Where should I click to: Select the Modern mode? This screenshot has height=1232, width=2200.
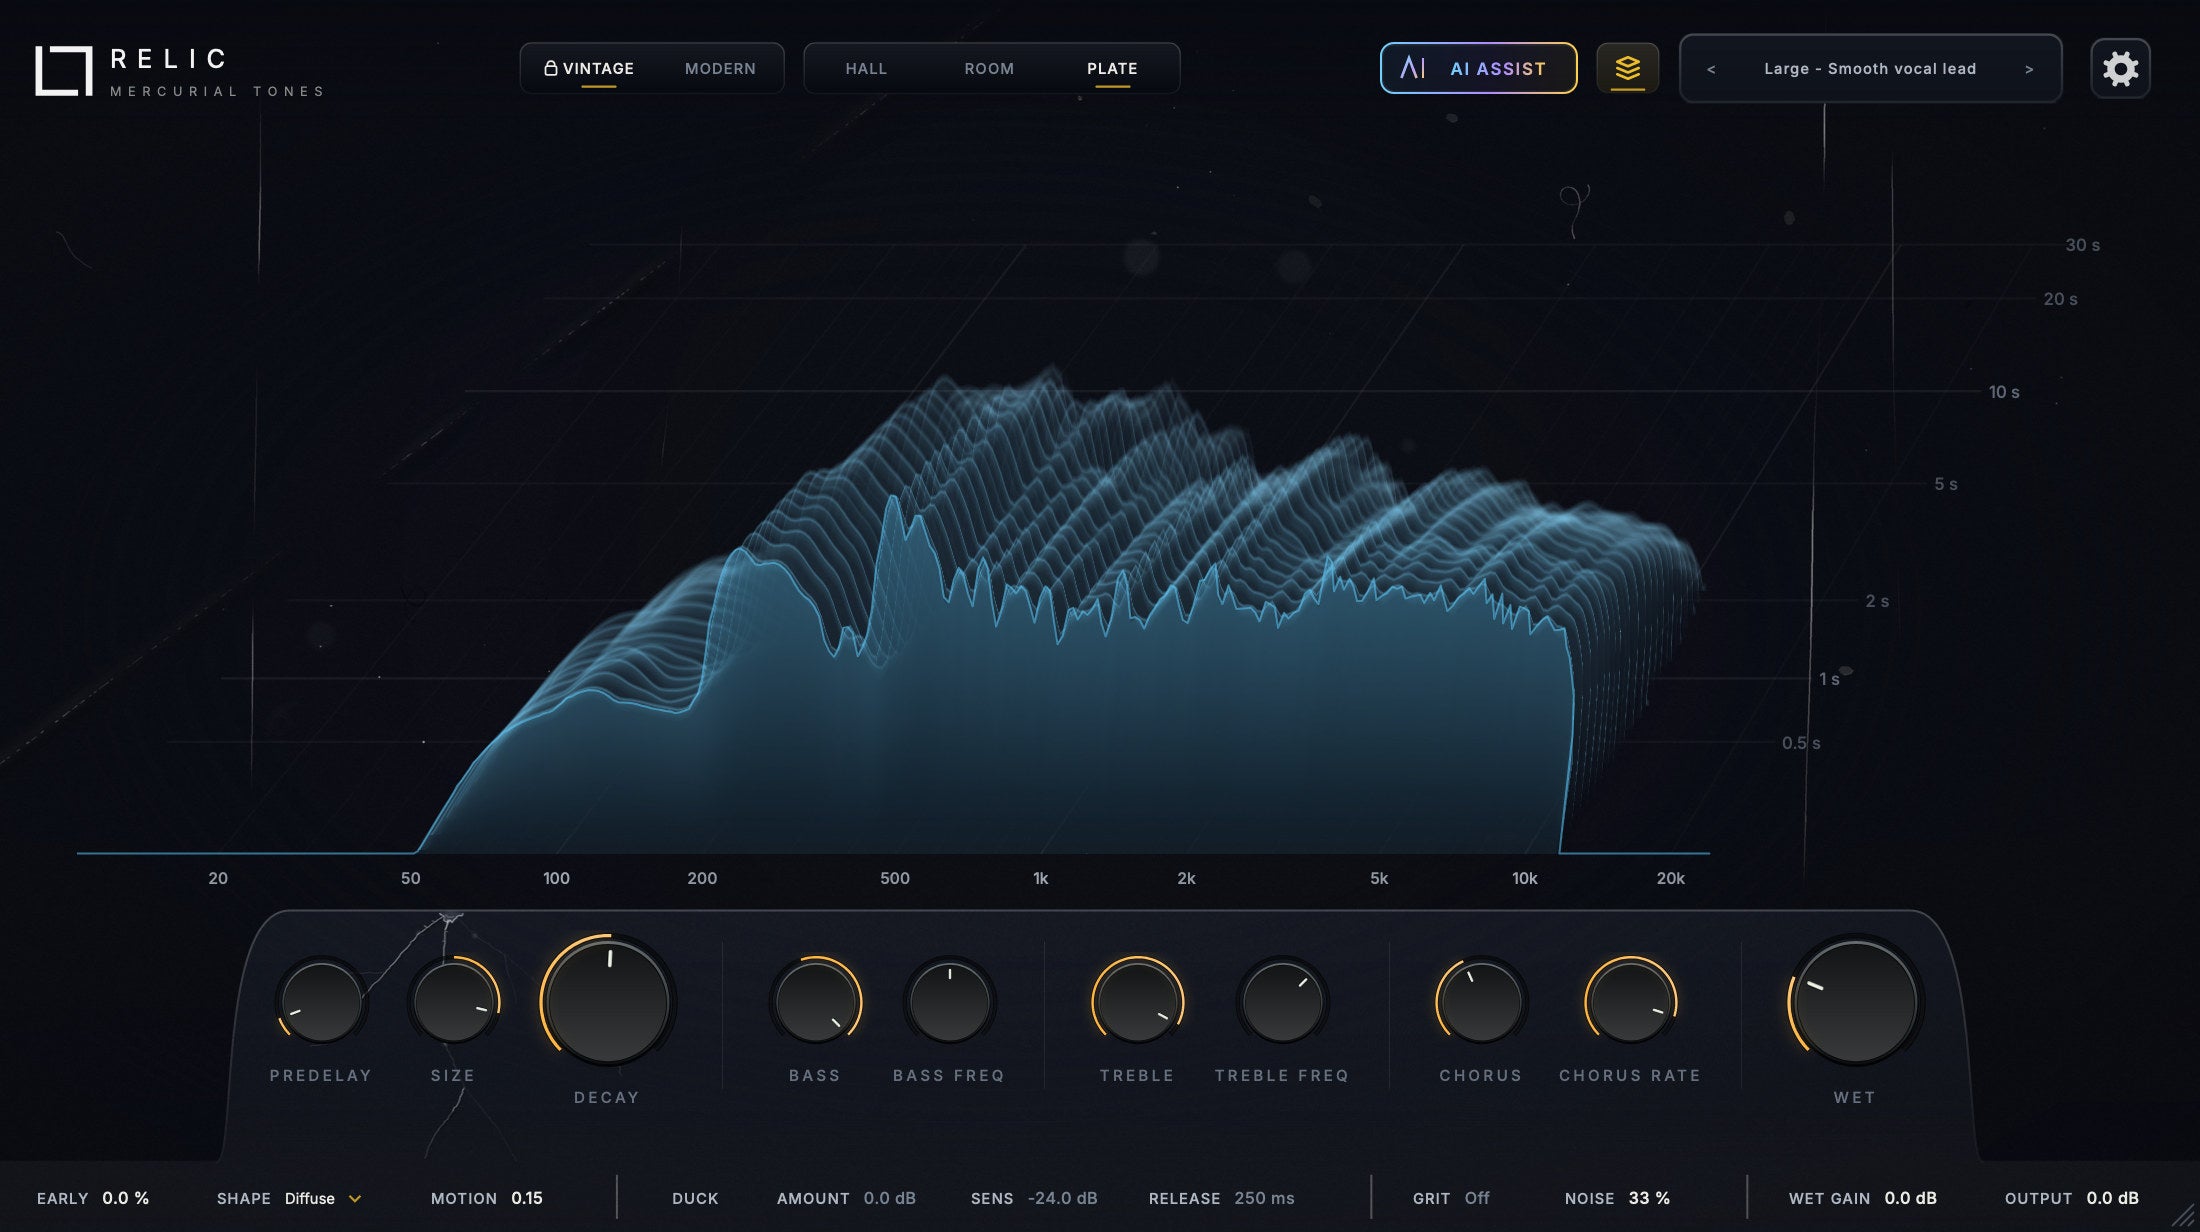(x=720, y=69)
